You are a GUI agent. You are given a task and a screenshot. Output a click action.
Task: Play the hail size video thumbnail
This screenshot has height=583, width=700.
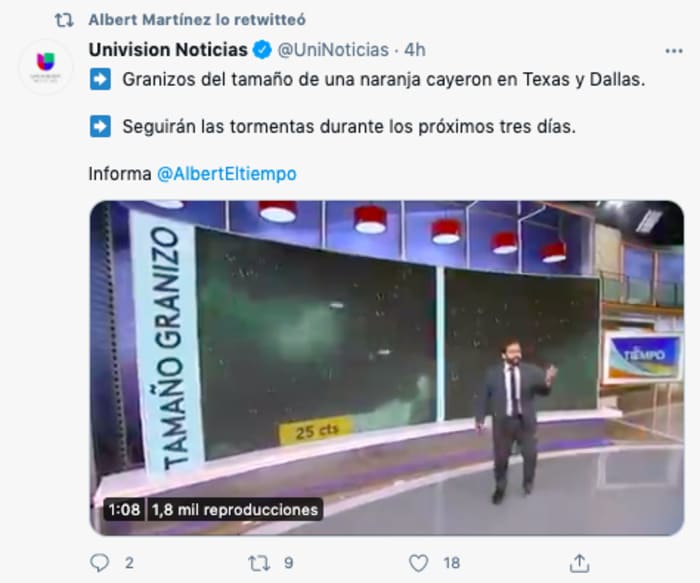click(x=387, y=368)
